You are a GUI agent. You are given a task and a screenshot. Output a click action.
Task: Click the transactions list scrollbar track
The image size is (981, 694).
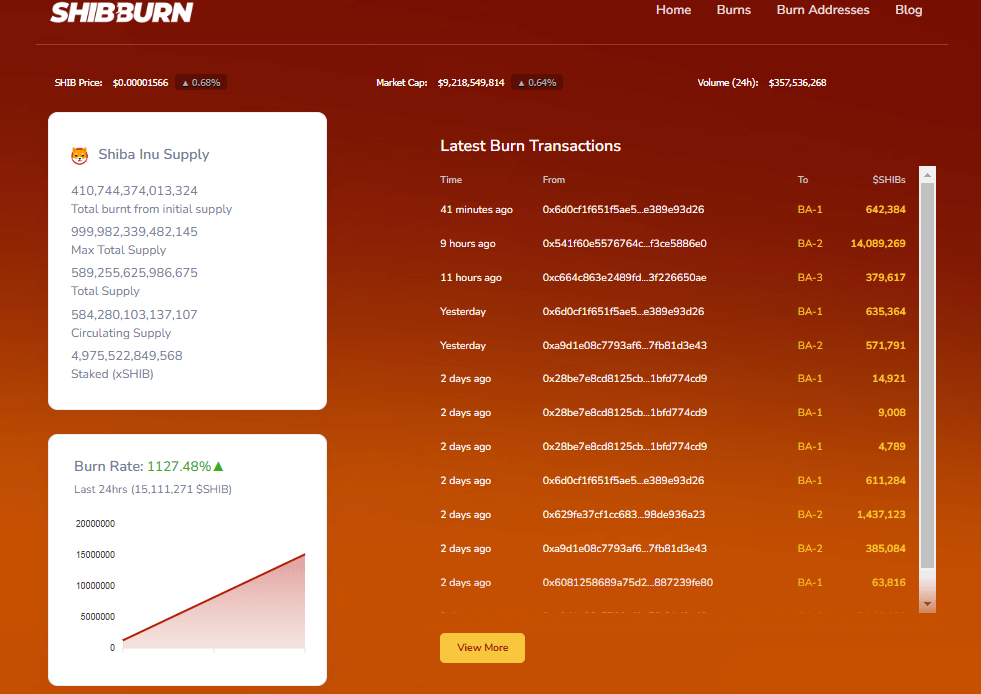click(x=927, y=400)
